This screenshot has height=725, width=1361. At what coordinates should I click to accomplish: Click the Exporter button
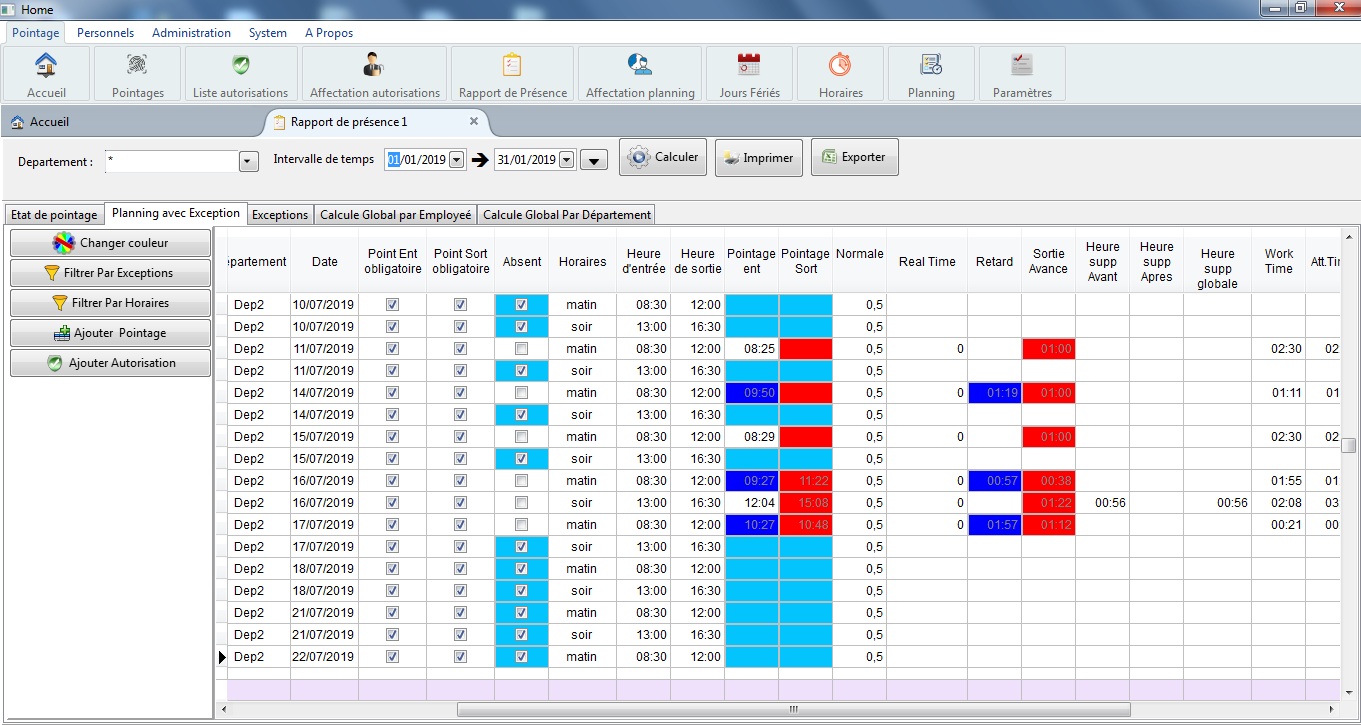[854, 158]
